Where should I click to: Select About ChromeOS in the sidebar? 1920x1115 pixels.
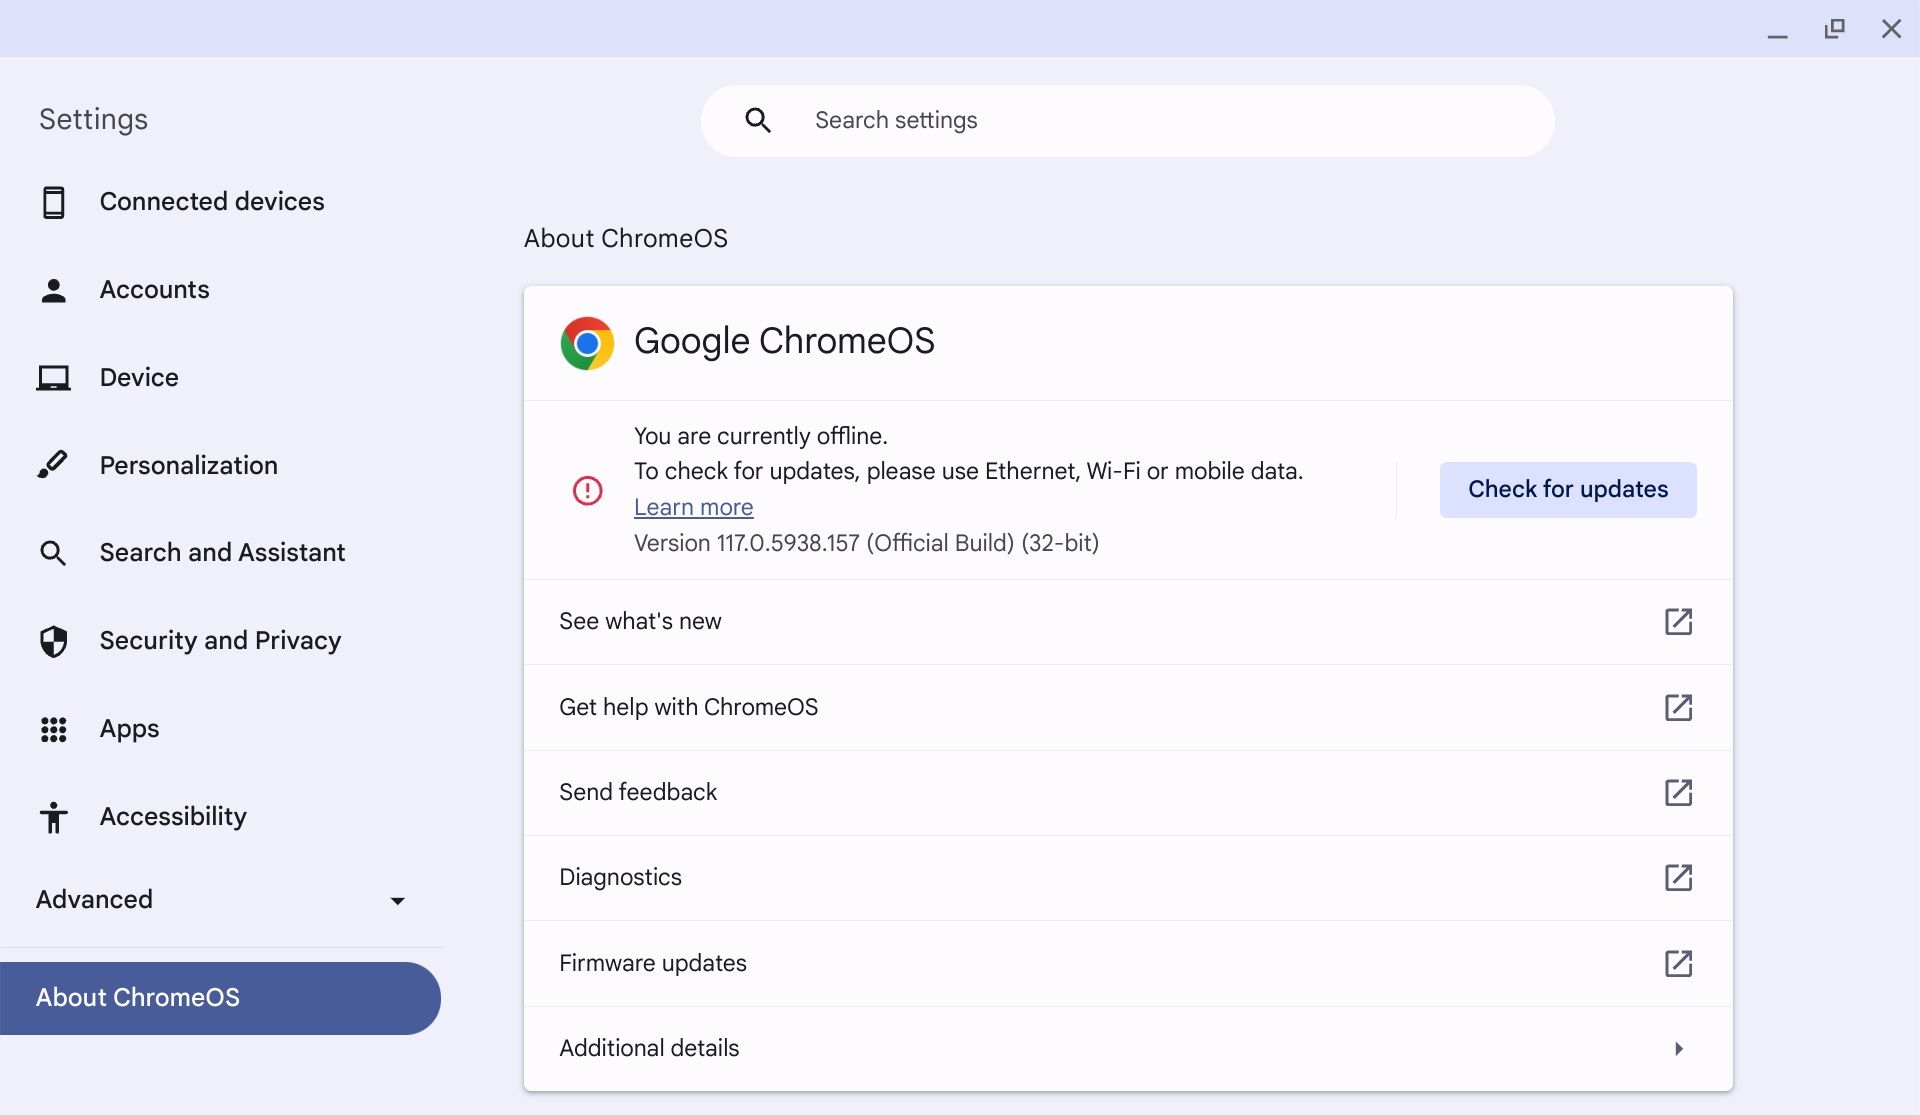(137, 997)
